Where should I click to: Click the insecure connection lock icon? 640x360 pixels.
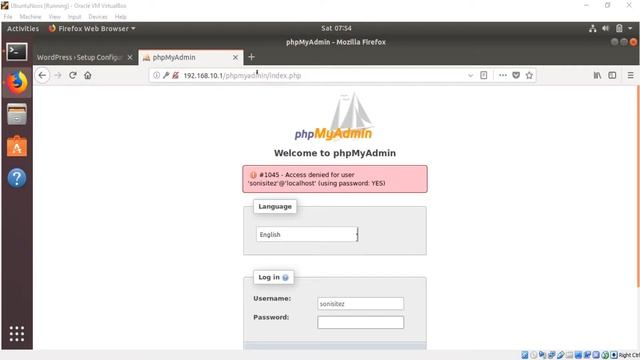[x=176, y=76]
